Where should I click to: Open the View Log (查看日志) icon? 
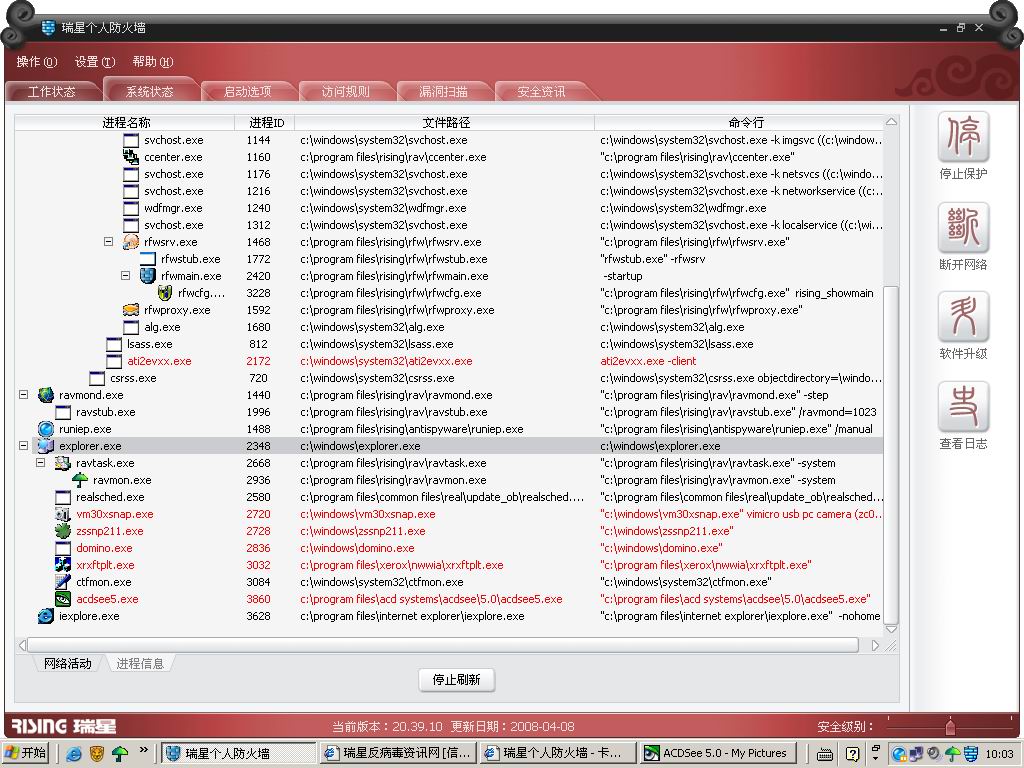(963, 407)
